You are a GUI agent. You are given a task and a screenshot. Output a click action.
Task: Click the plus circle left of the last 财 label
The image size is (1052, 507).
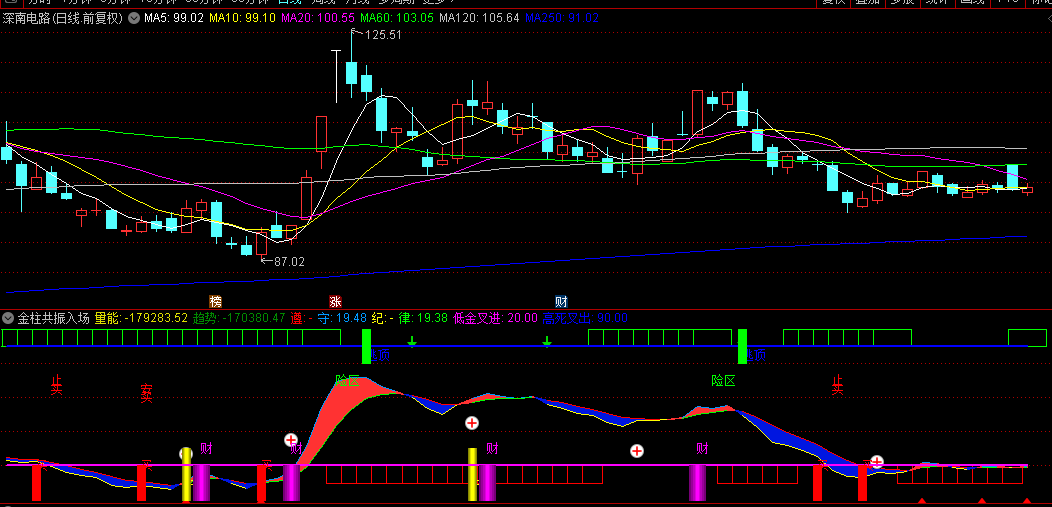pyautogui.click(x=637, y=451)
